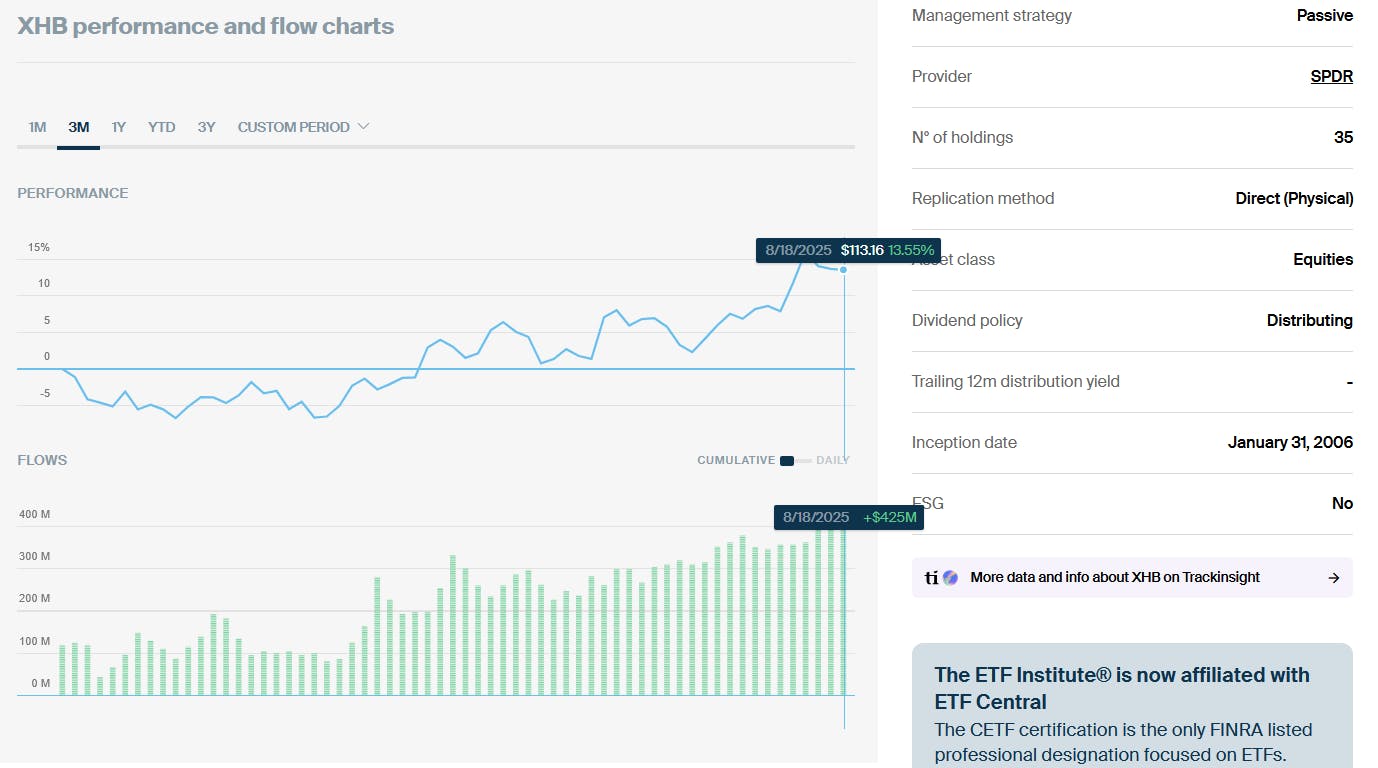This screenshot has height=768, width=1378.
Task: Open the SPDR provider link
Action: pos(1331,76)
